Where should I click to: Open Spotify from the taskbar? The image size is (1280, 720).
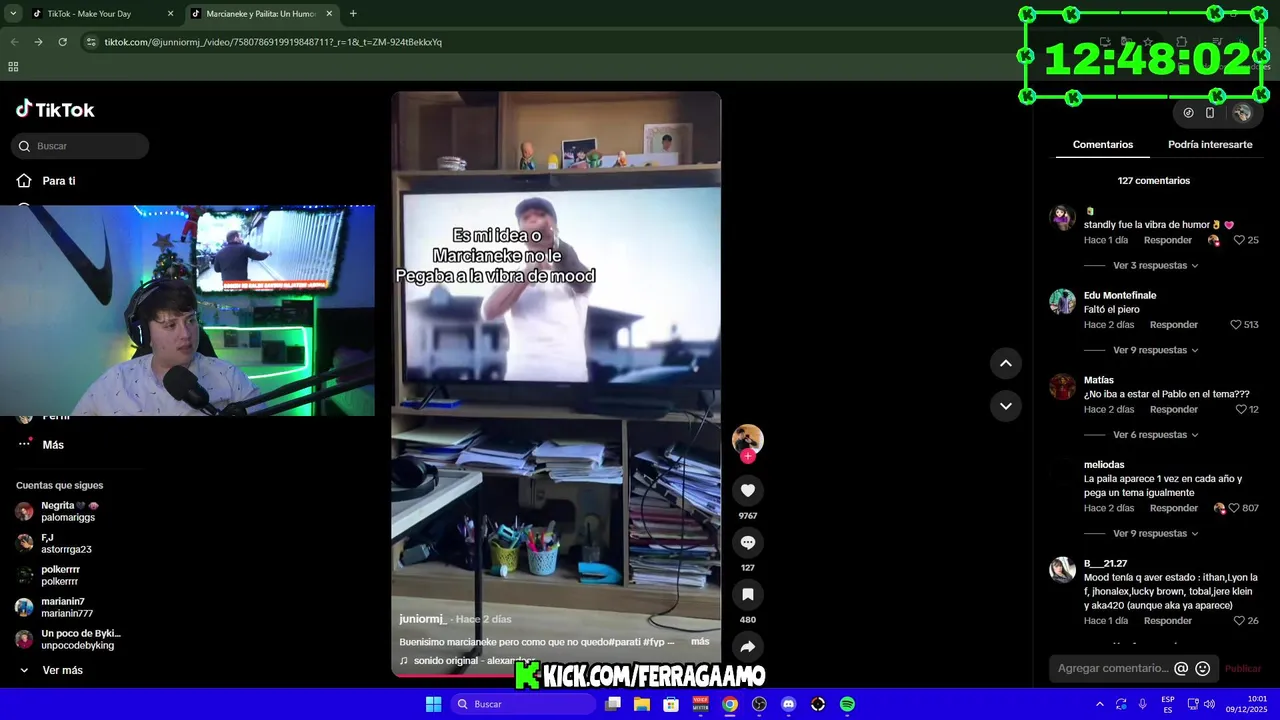click(847, 704)
